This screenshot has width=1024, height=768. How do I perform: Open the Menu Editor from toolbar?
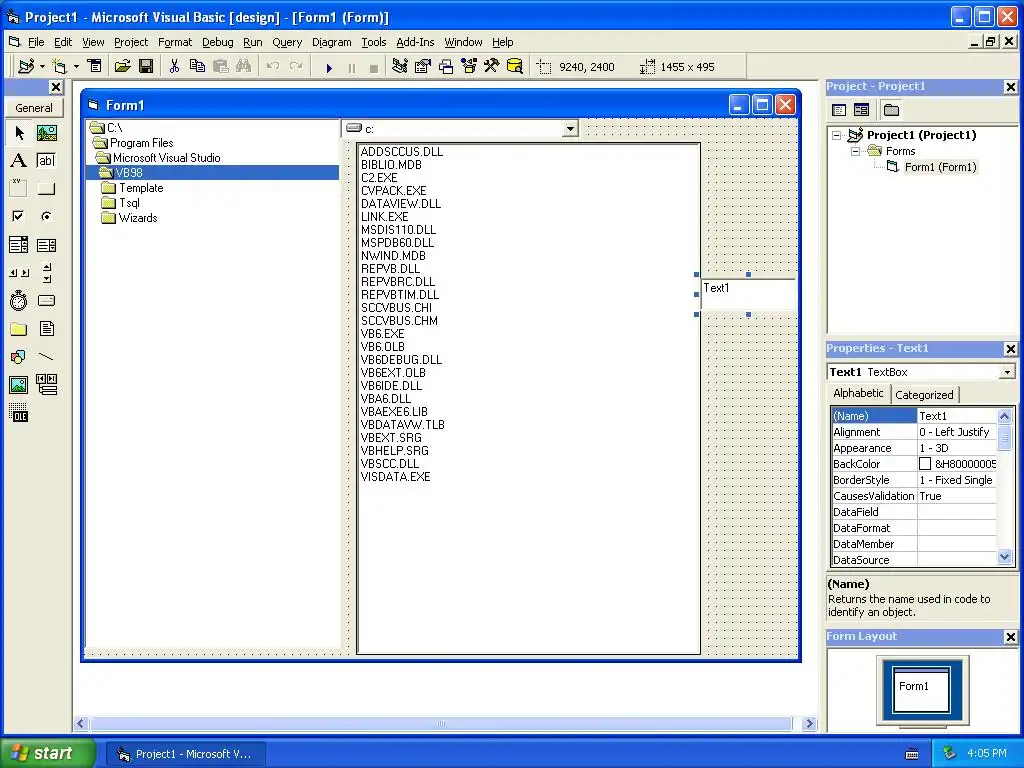[95, 66]
